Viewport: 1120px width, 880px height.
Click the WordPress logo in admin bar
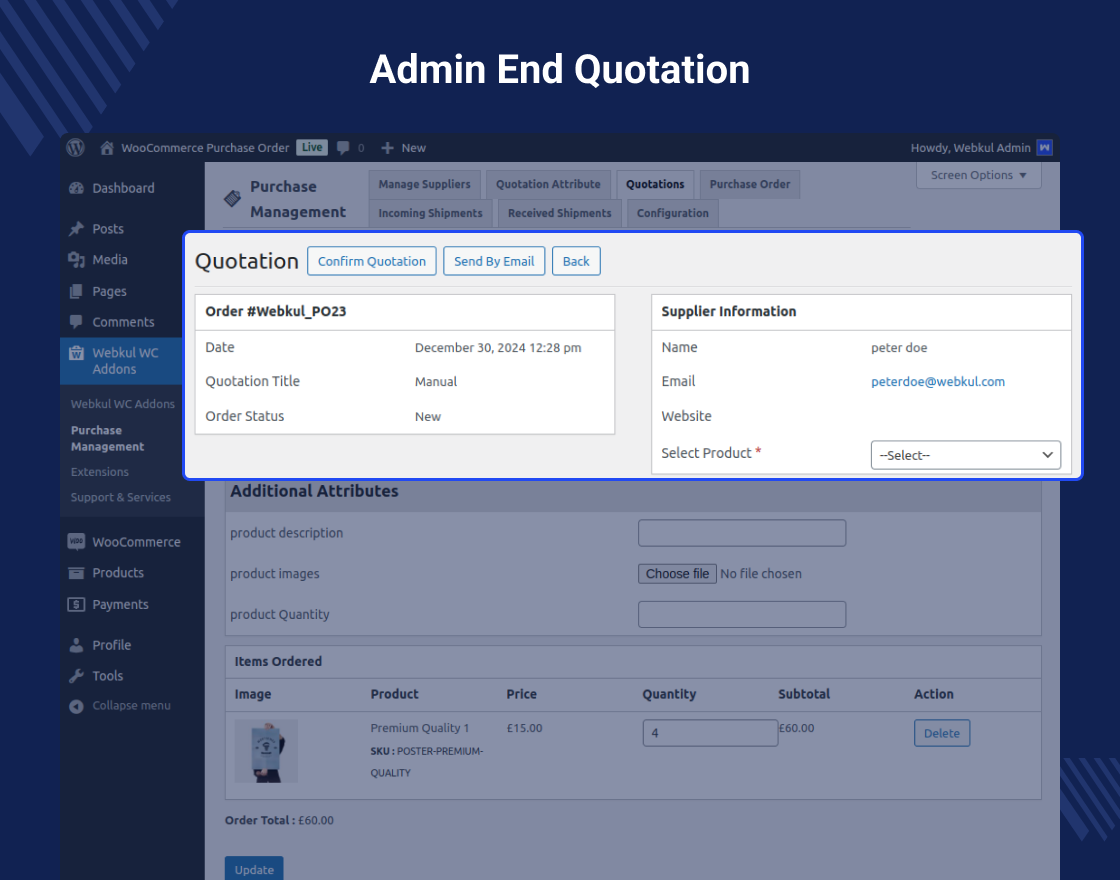pos(75,147)
